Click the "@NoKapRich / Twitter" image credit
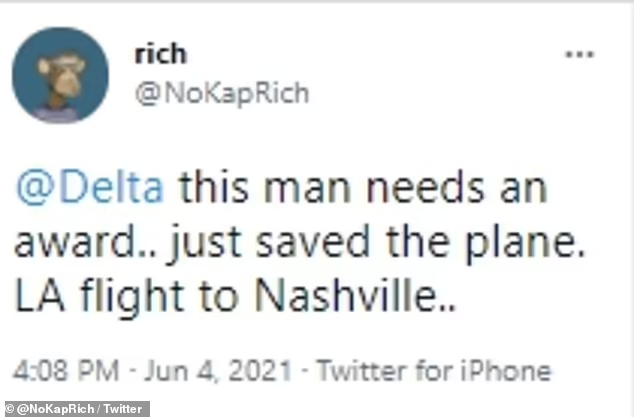Image resolution: width=634 pixels, height=417 pixels. 75,409
